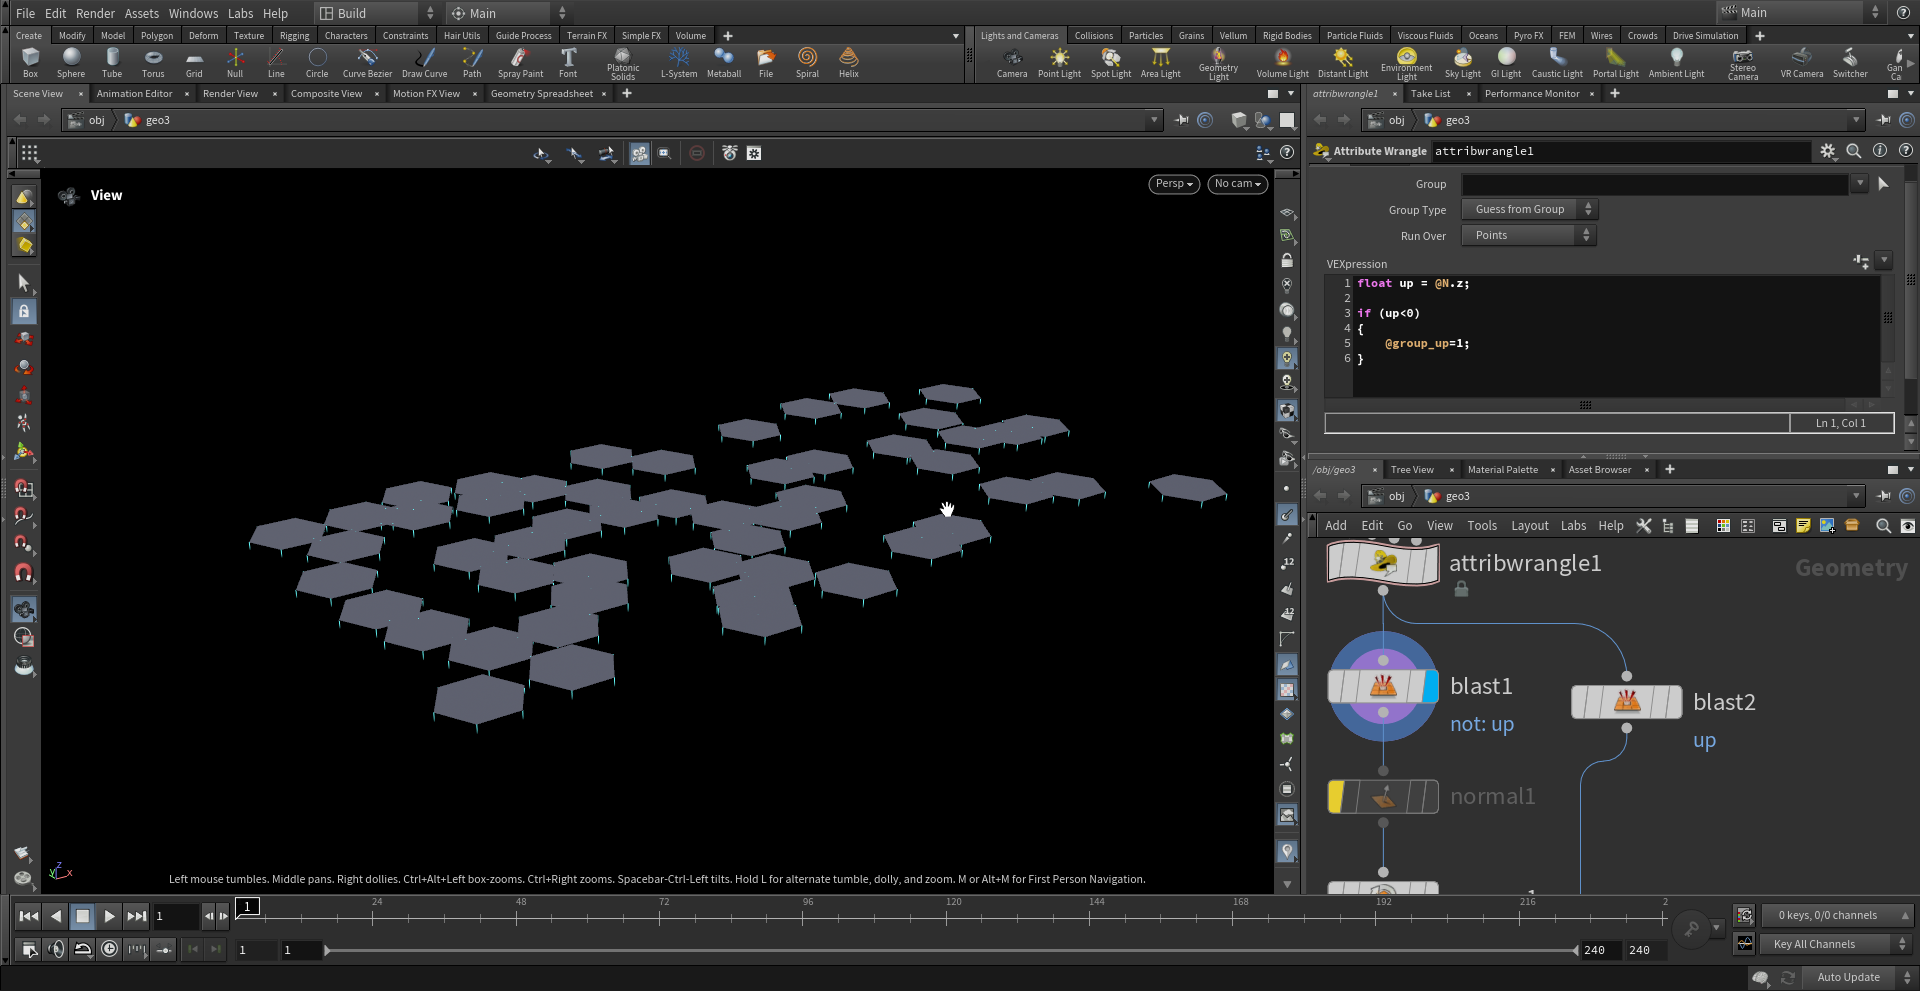The width and height of the screenshot is (1920, 991).
Task: Select the Null shelf tool
Action: tap(235, 62)
